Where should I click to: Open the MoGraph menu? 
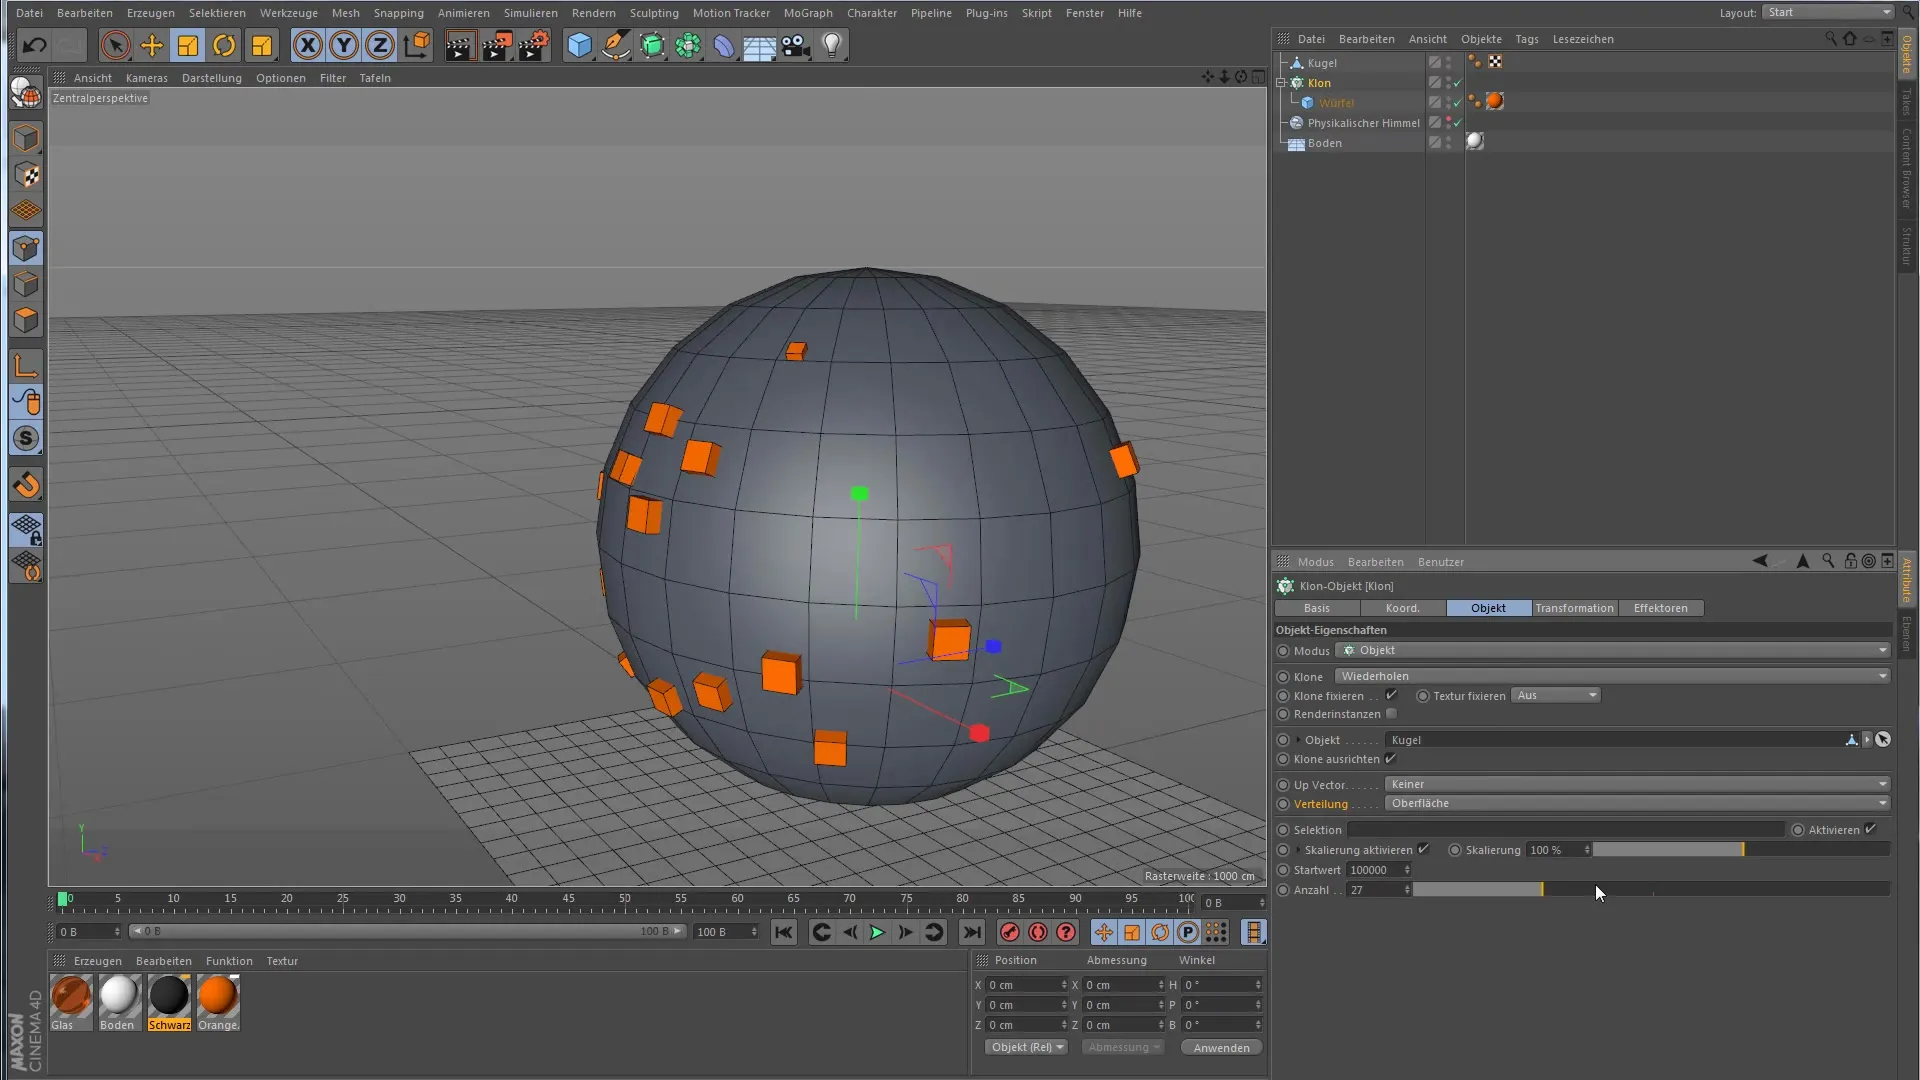(x=807, y=13)
